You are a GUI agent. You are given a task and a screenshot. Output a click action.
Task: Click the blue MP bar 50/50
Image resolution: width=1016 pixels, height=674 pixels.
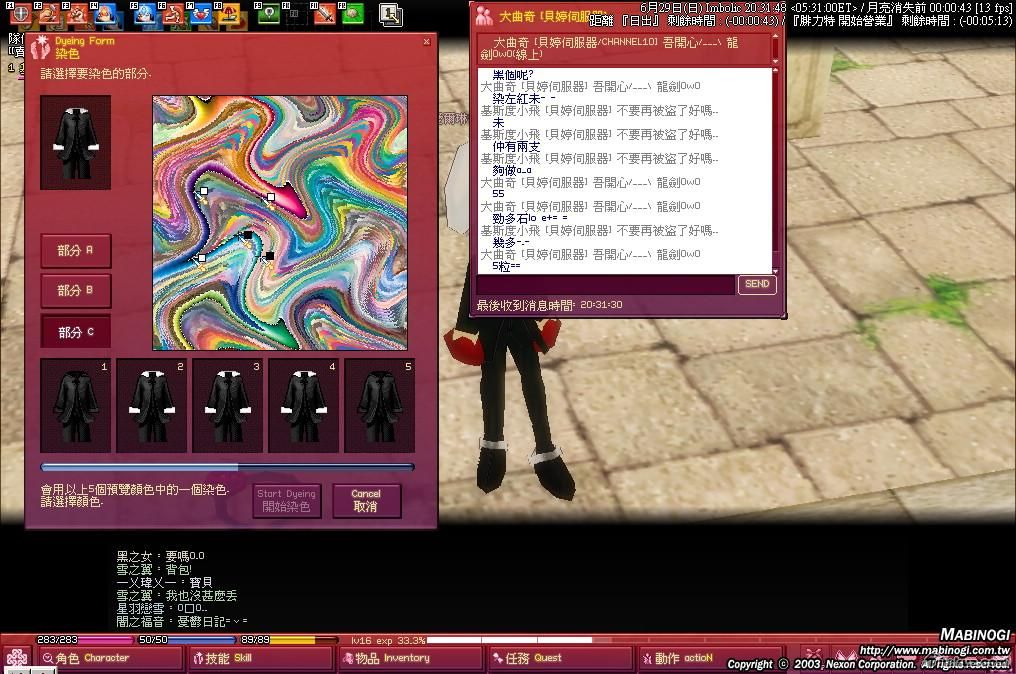pos(186,640)
